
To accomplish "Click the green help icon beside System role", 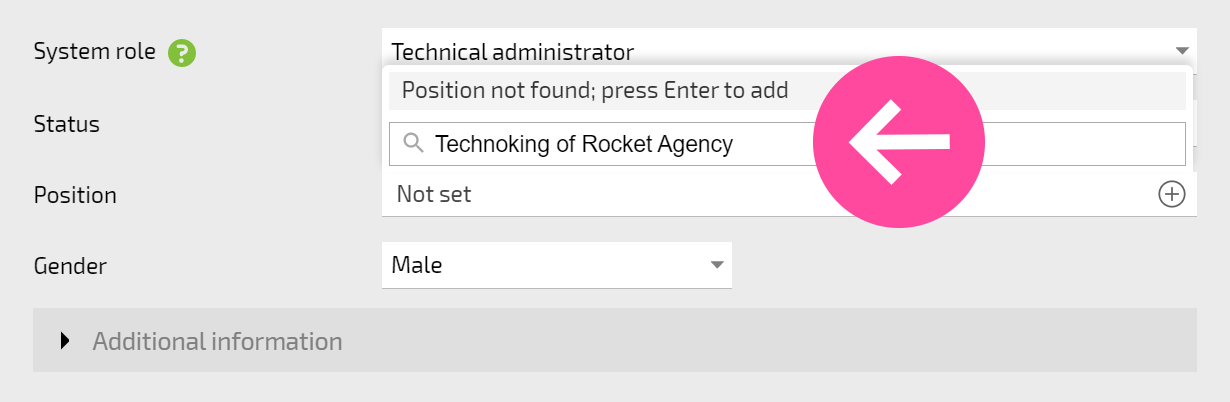I will 182,53.
